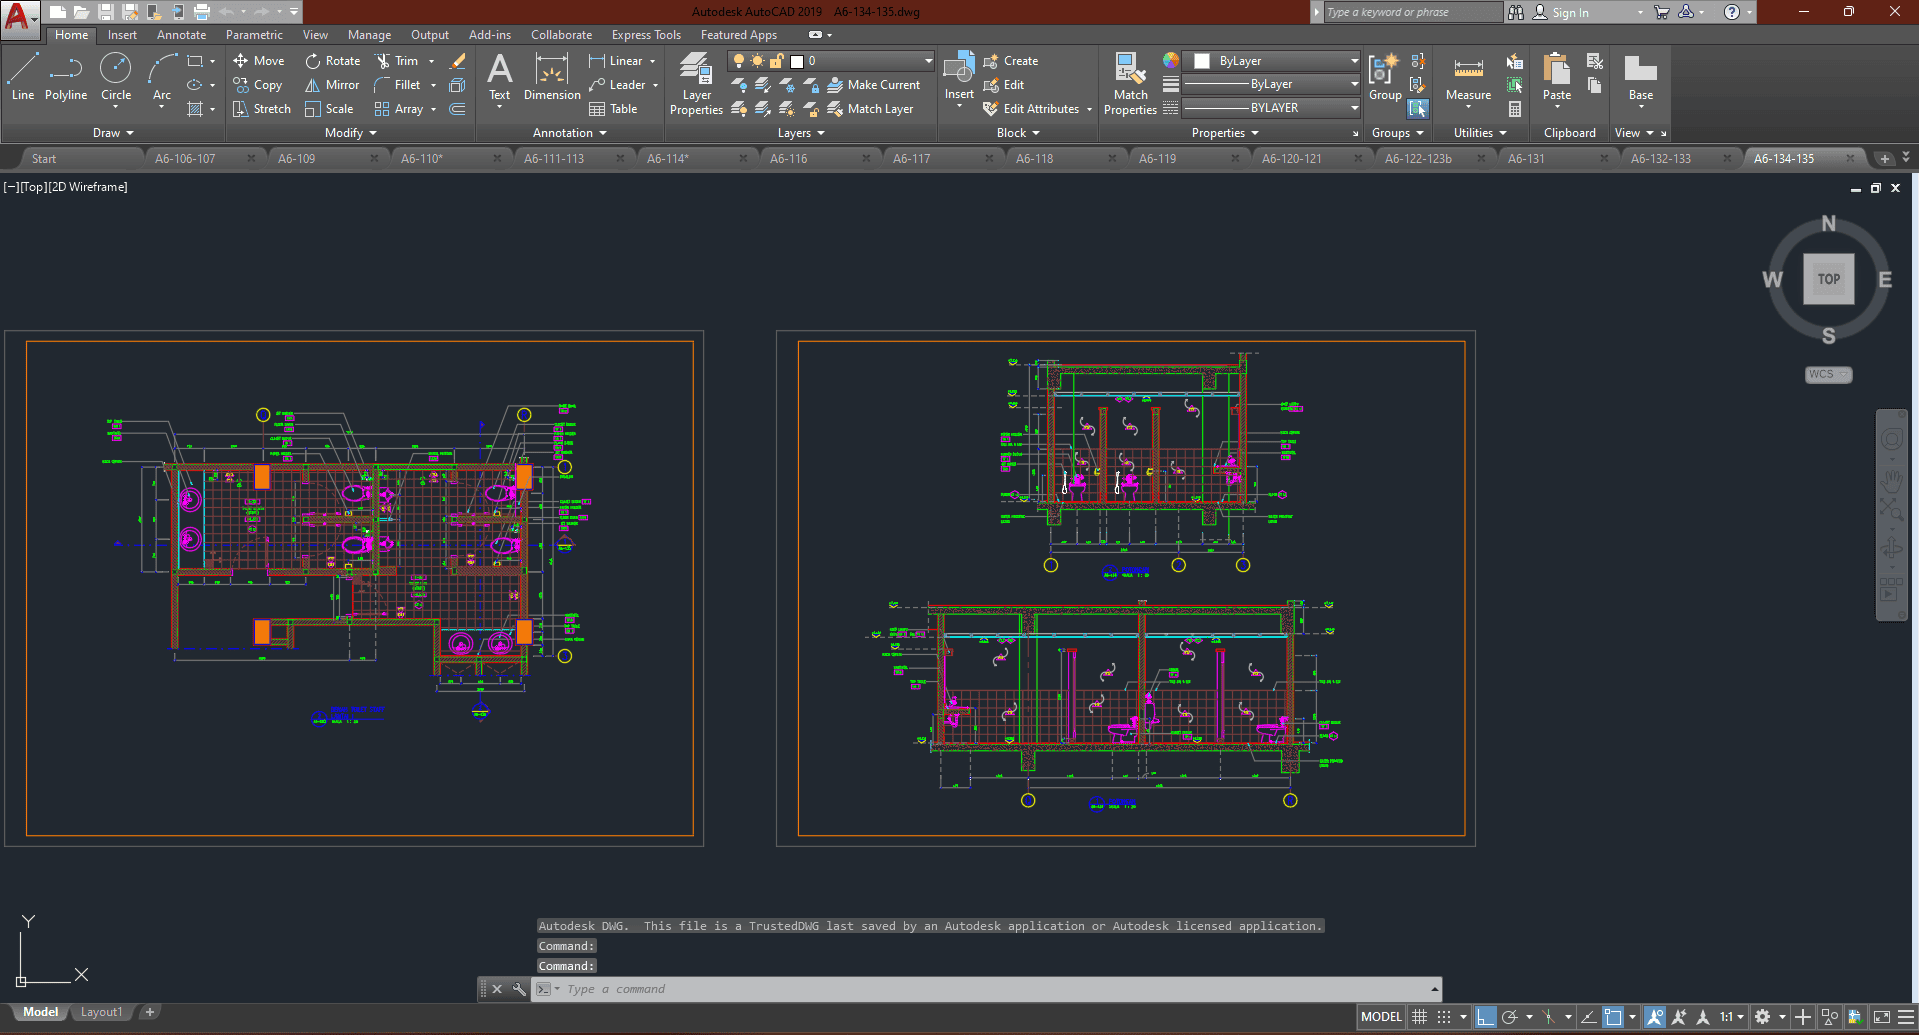Open the A6-116 drawing tab
This screenshot has height=1035, width=1919.
pyautogui.click(x=788, y=158)
